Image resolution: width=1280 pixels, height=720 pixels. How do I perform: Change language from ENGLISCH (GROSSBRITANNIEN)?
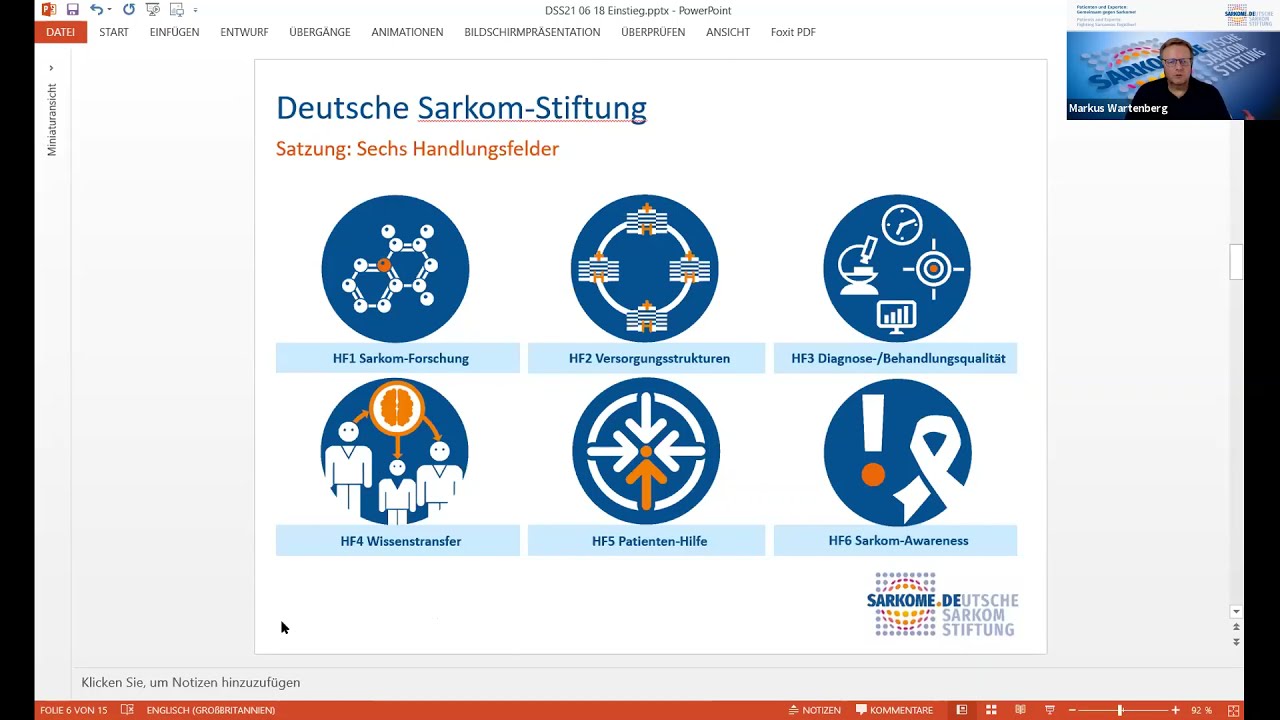click(x=211, y=710)
